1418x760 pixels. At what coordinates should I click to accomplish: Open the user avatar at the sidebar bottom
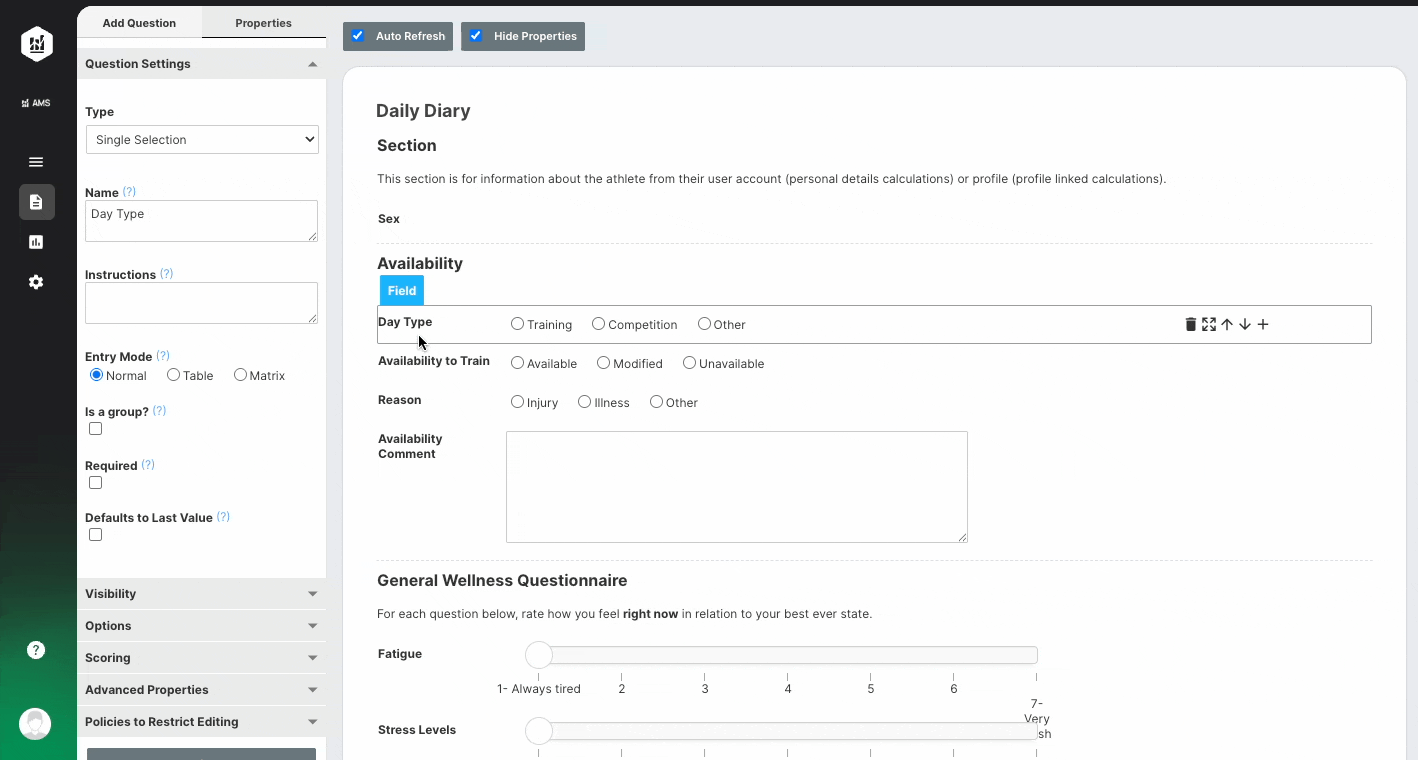coord(35,724)
